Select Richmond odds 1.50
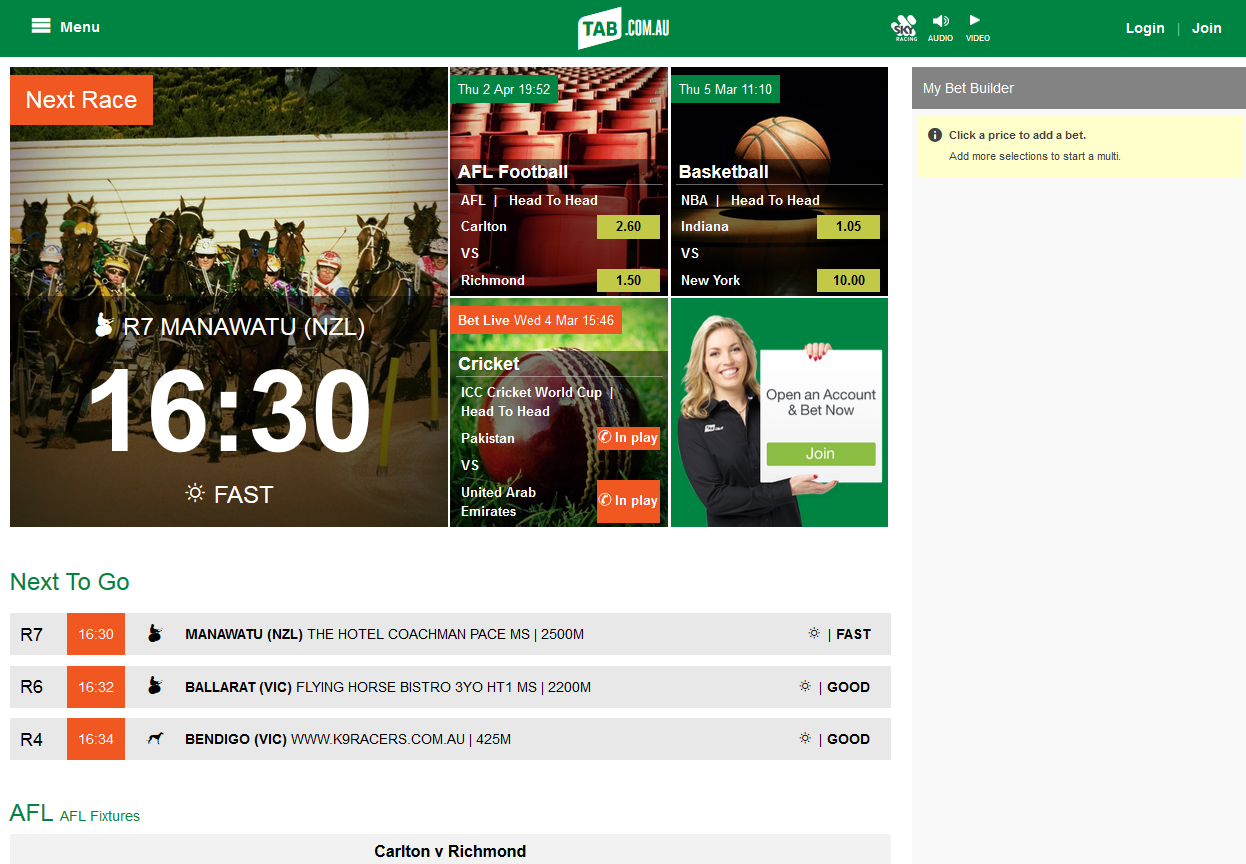The height and width of the screenshot is (864, 1246). coord(628,281)
